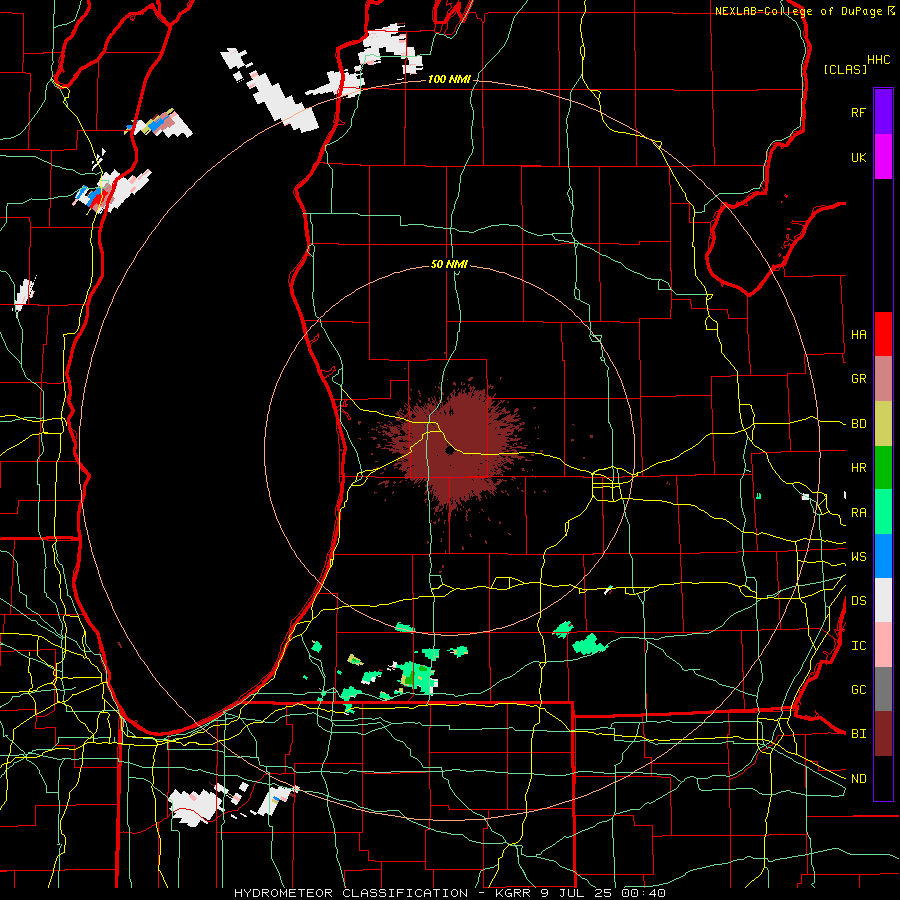Click the DS legend label

[858, 601]
